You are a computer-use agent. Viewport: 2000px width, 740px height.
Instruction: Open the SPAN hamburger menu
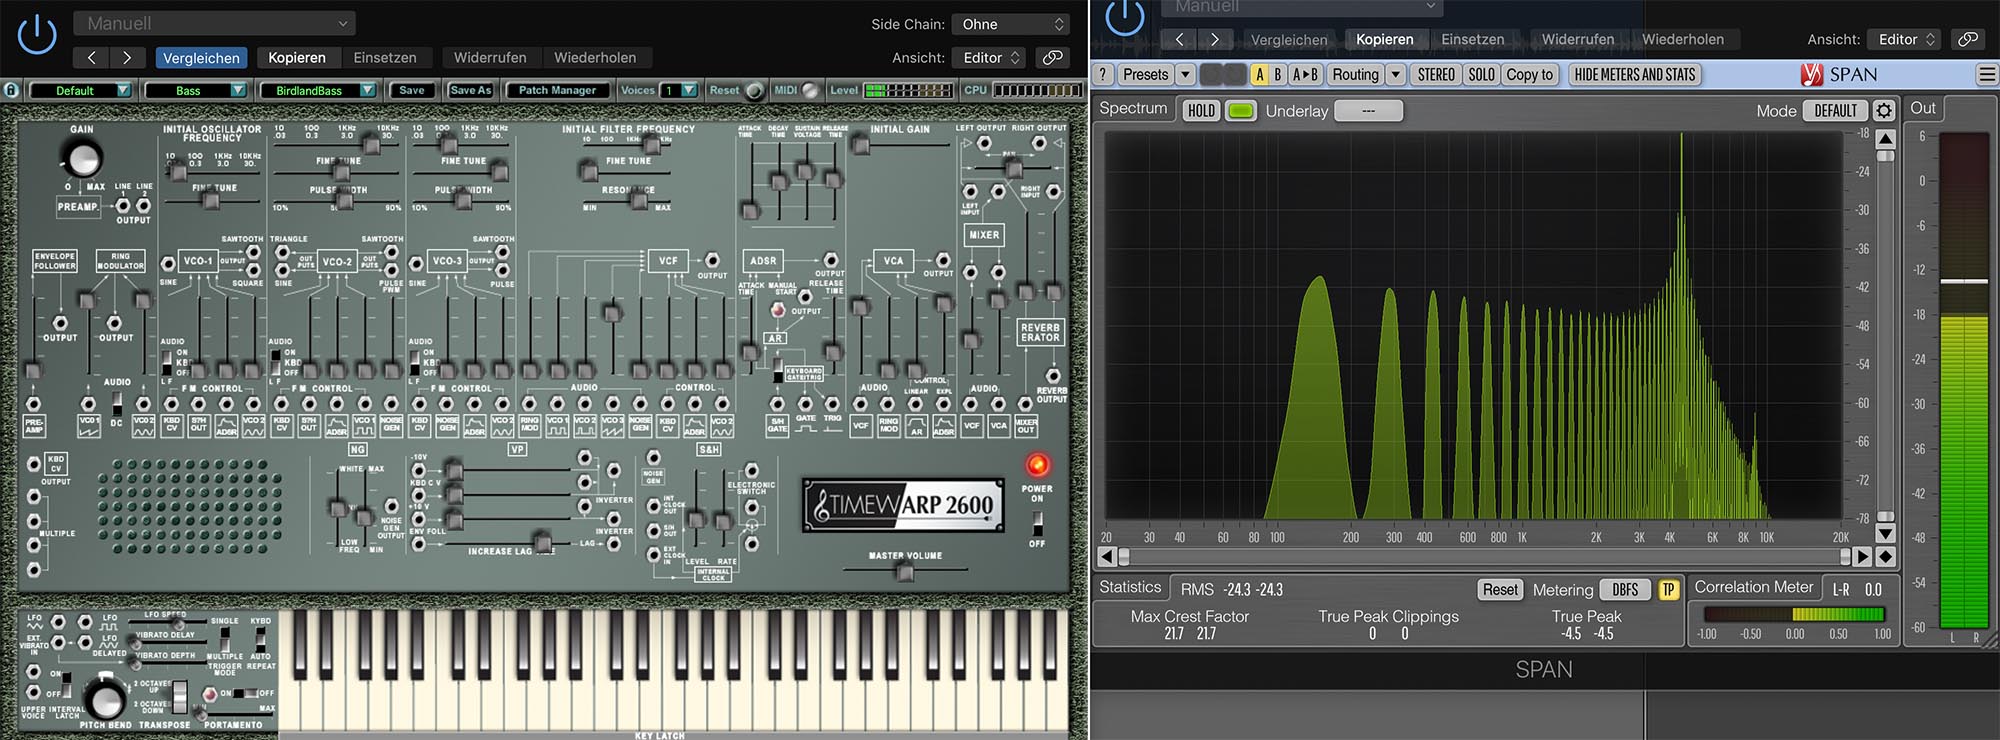pyautogui.click(x=1987, y=74)
